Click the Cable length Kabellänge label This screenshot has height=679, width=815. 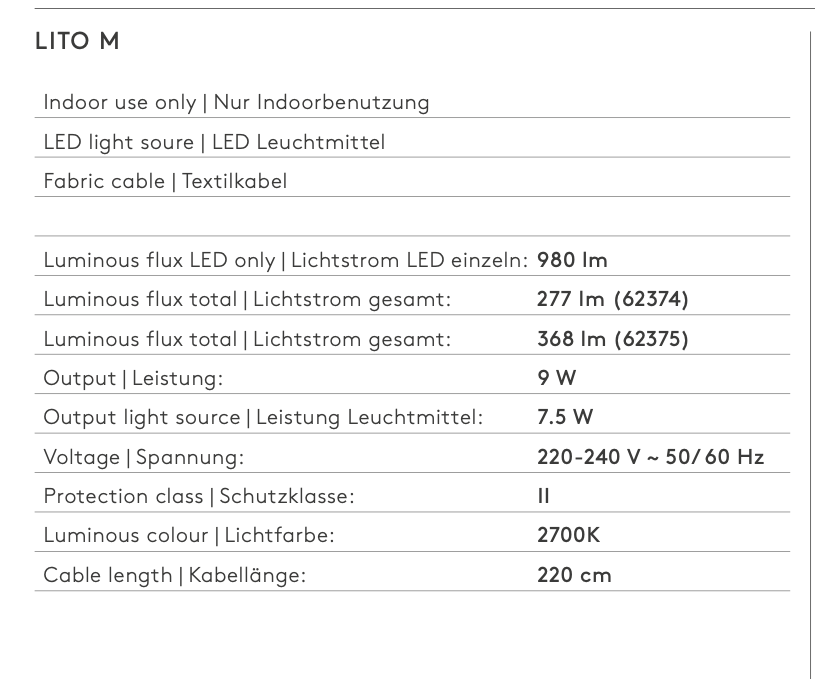(x=175, y=576)
